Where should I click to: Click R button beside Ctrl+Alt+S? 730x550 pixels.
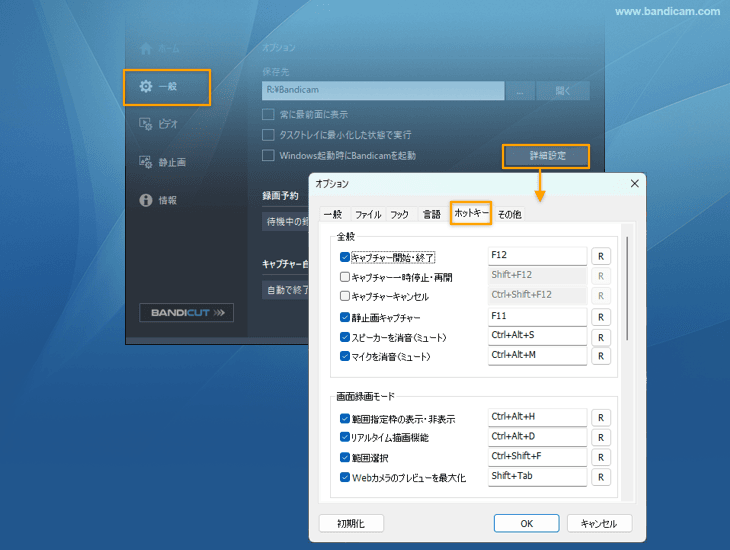click(x=601, y=337)
